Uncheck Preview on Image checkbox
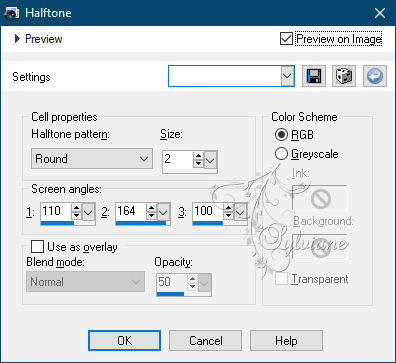 pyautogui.click(x=286, y=39)
